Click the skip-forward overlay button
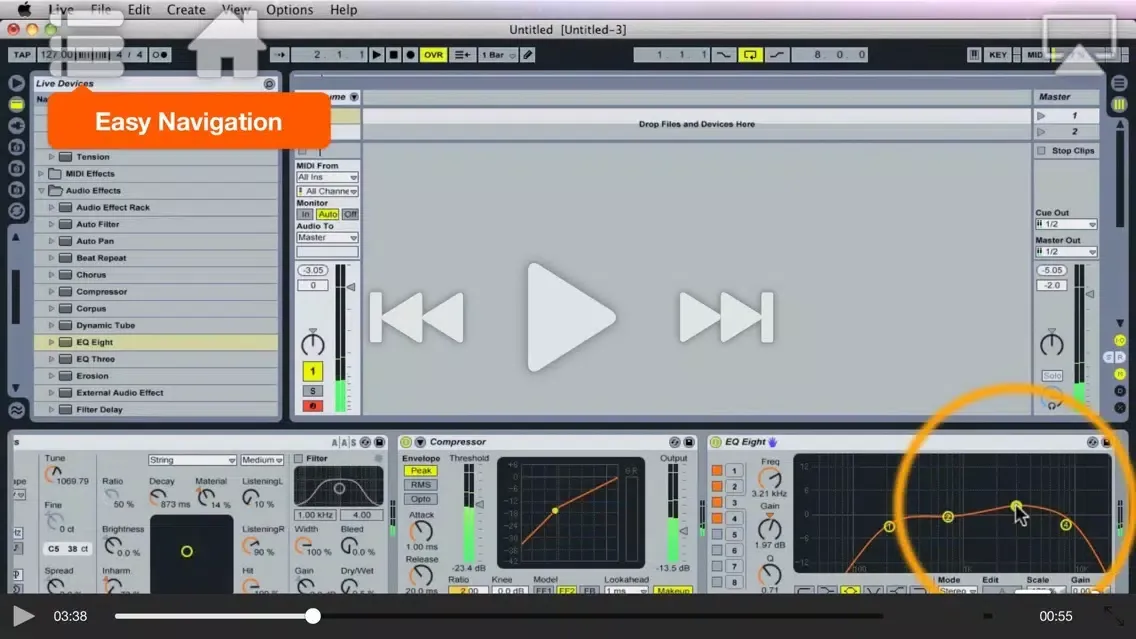Viewport: 1136px width, 639px height. [726, 317]
